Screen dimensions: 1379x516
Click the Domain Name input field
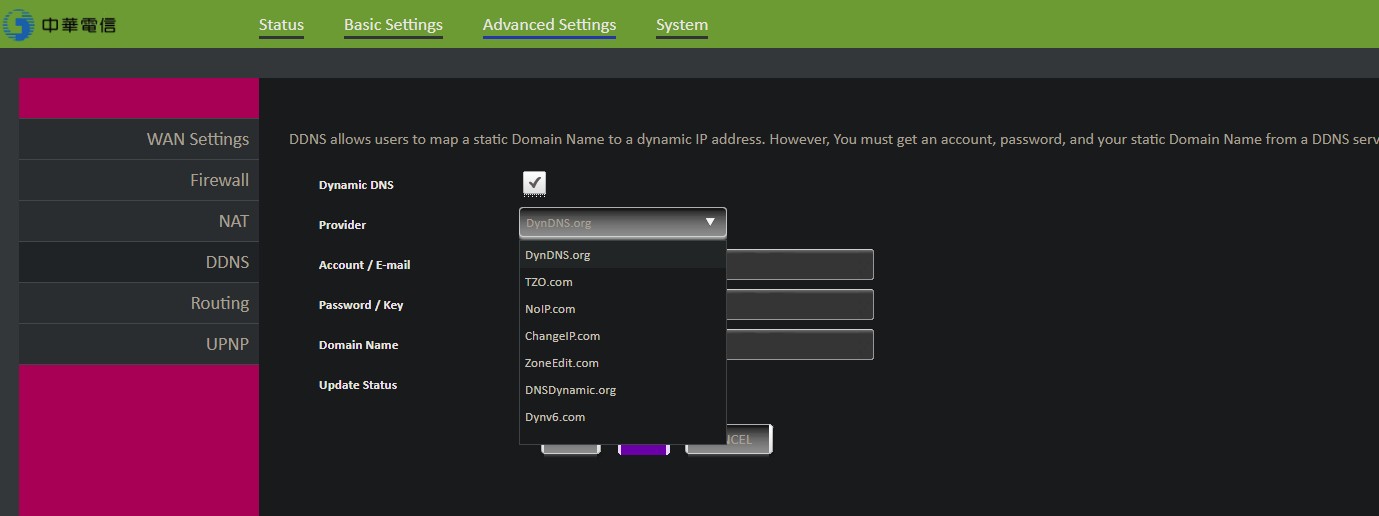tap(800, 345)
